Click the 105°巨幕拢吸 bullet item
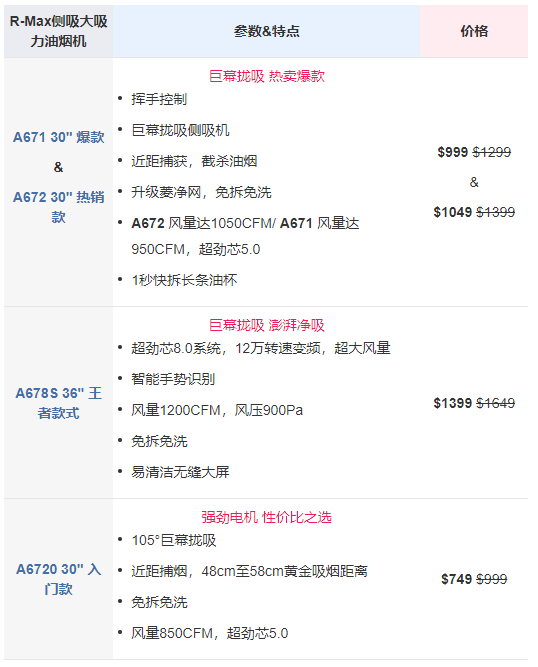This screenshot has height=667, width=538. coord(174,540)
